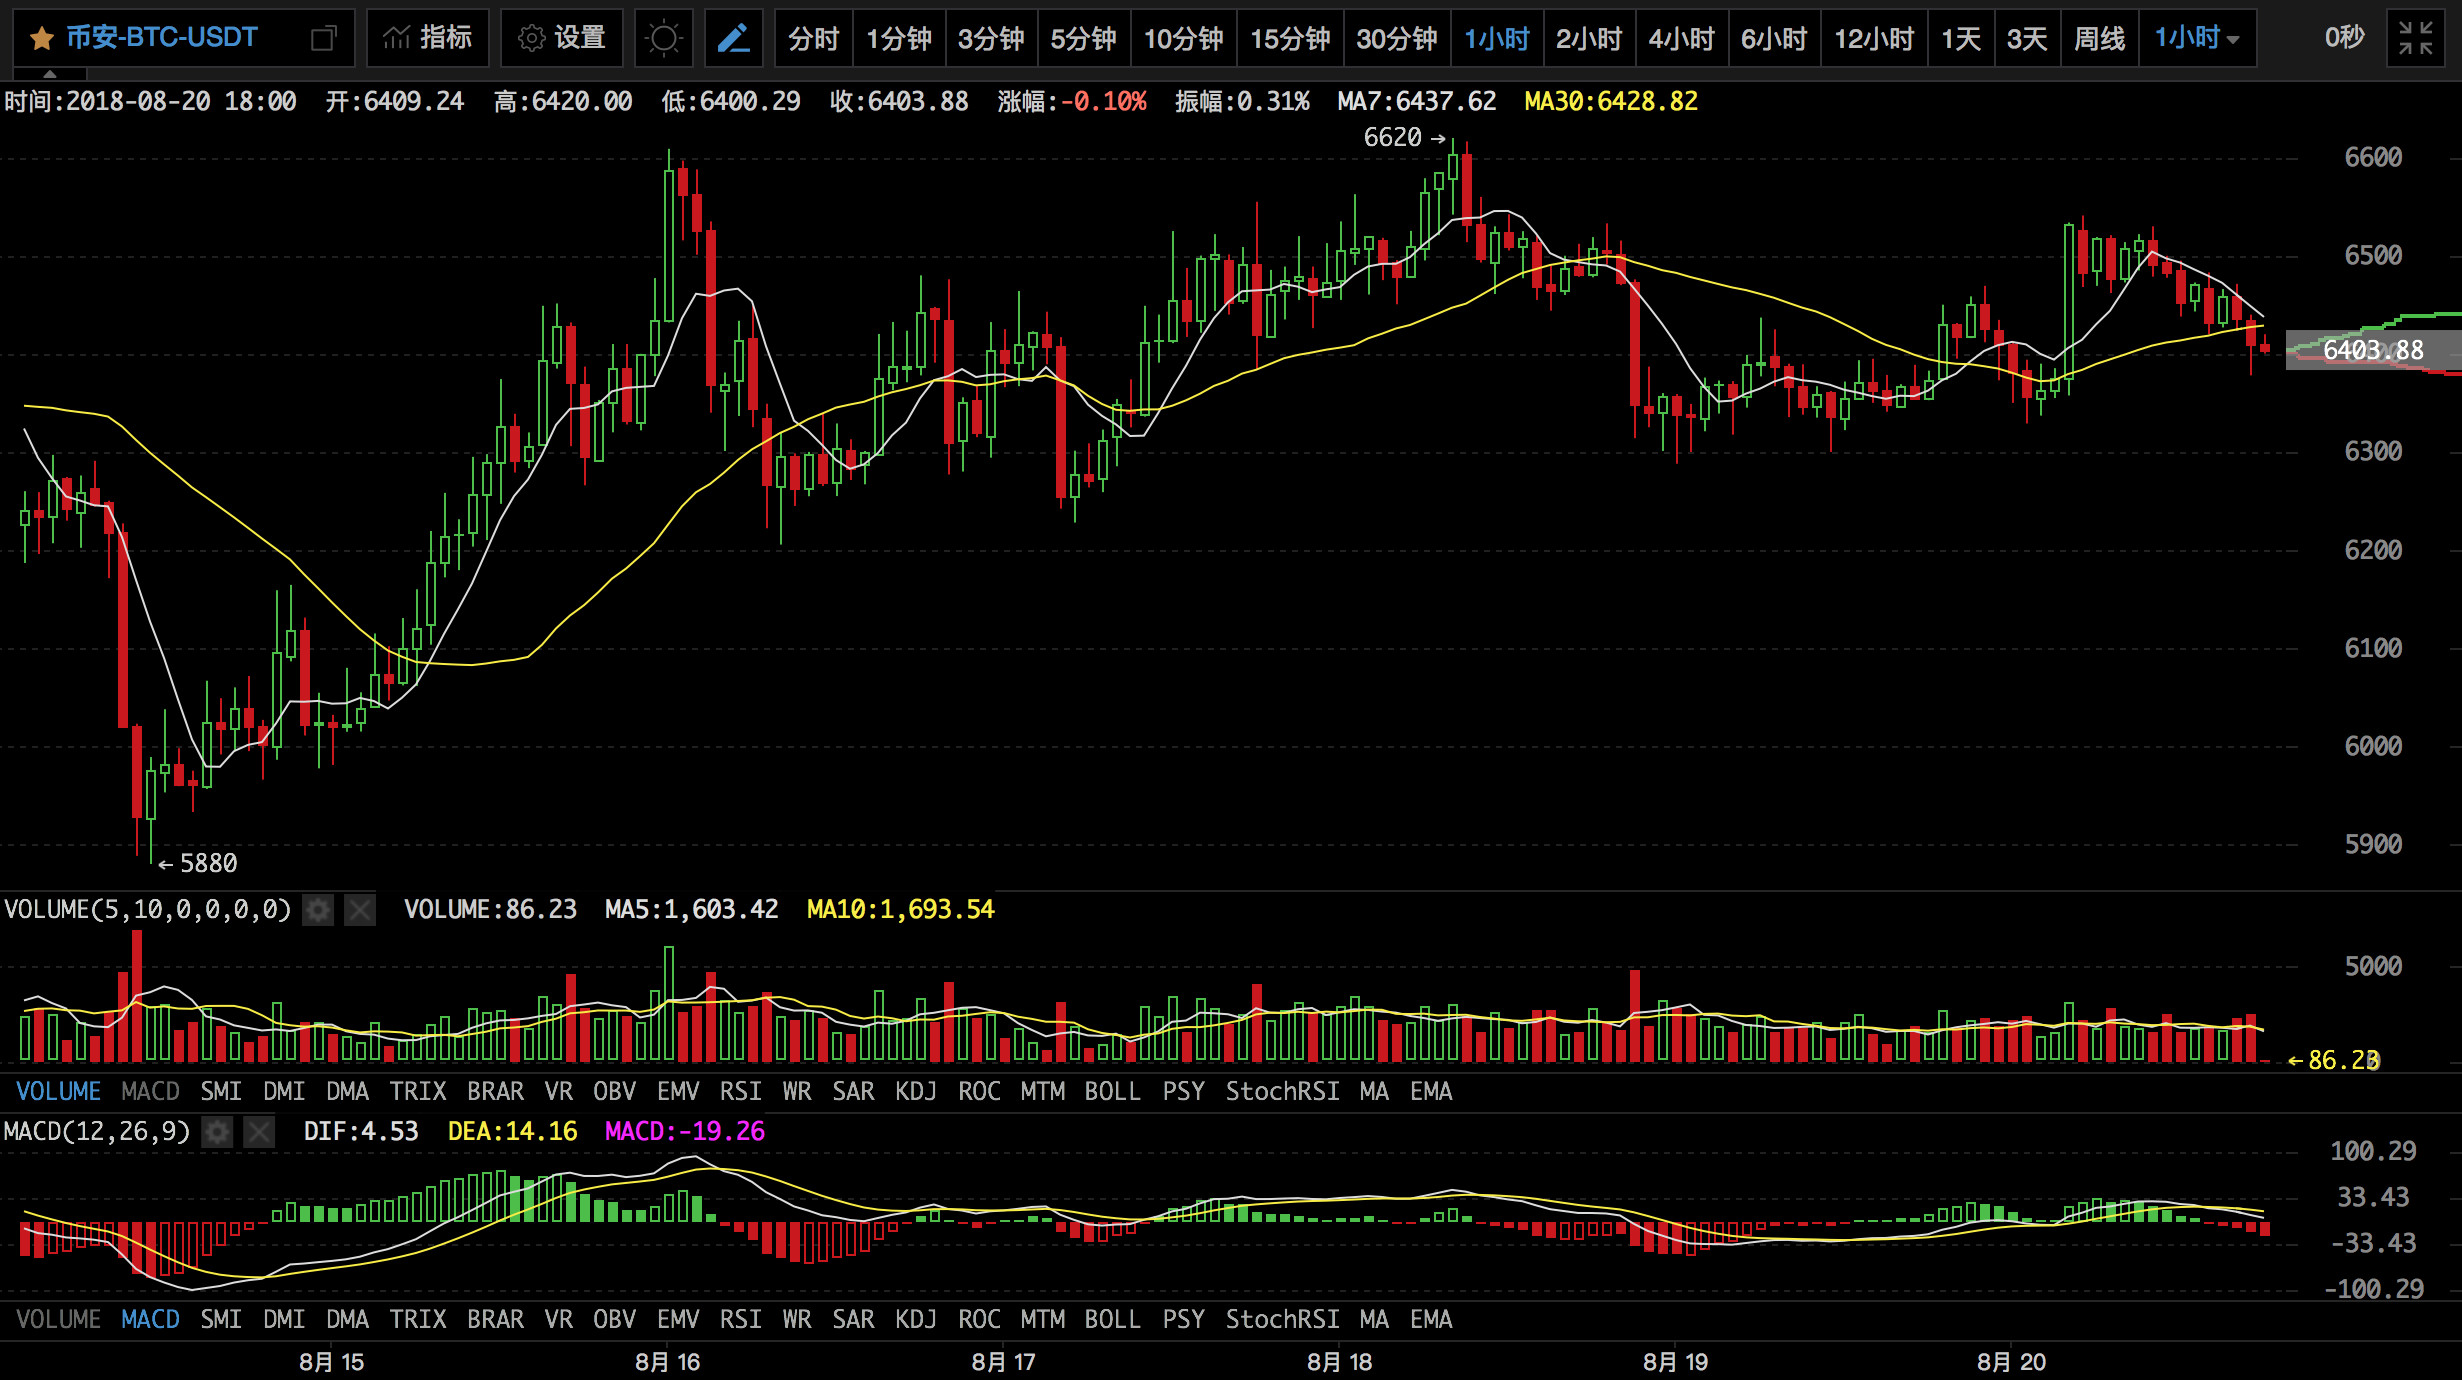
Task: Select WR in the MACD panel indicator row
Action: tap(797, 1319)
